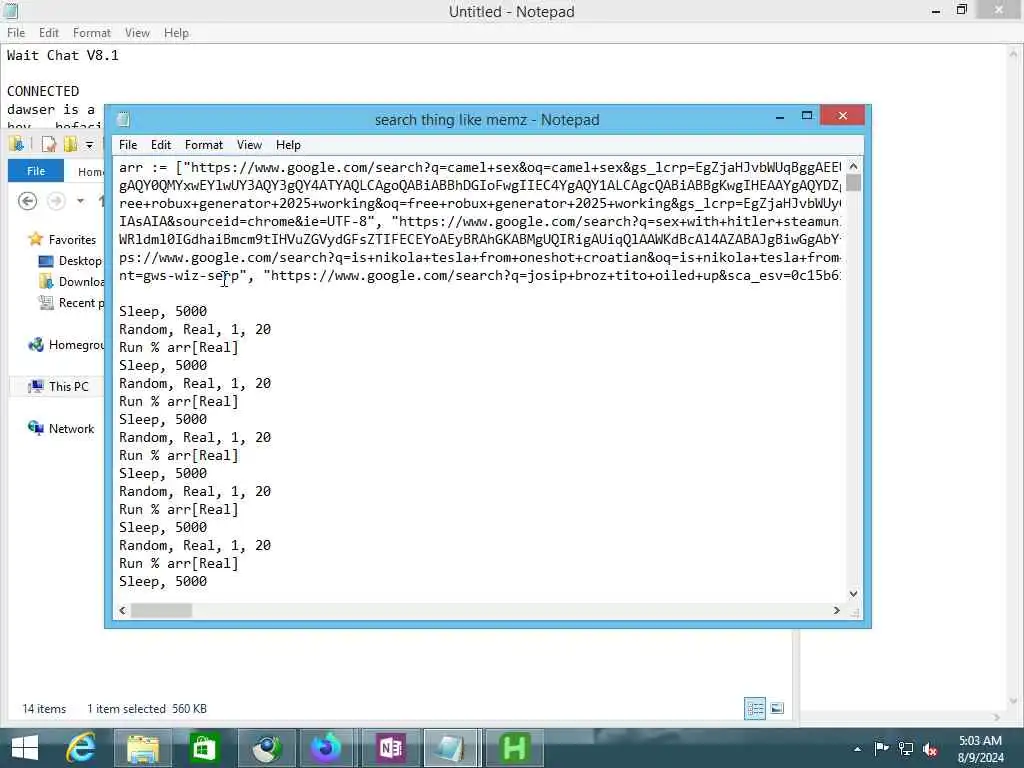Click "CONNECTED" line in Untitled Notepad
Image resolution: width=1024 pixels, height=768 pixels.
[43, 91]
